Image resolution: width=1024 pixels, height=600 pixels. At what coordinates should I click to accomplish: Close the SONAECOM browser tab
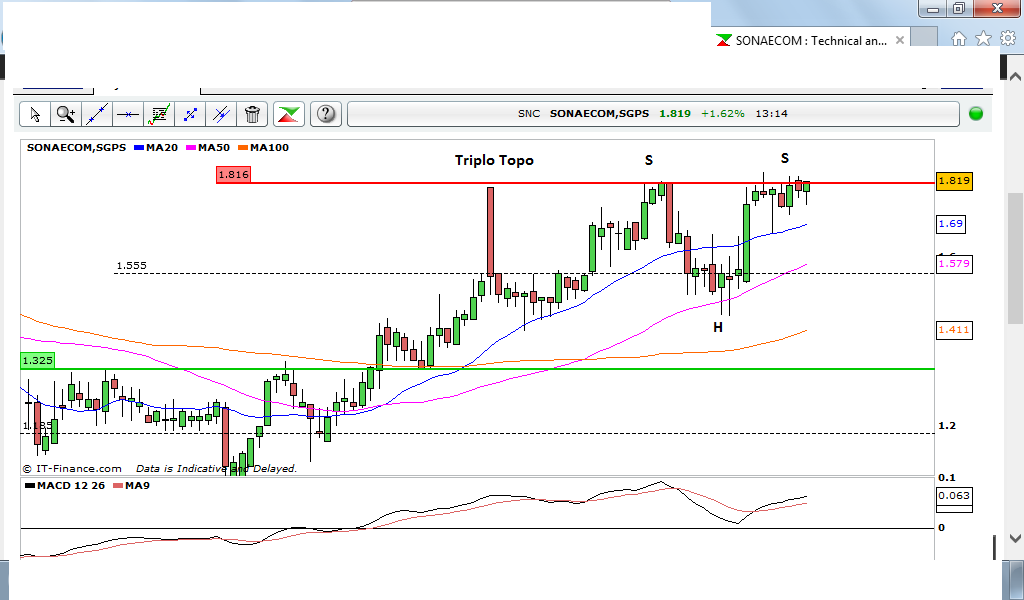tap(900, 41)
